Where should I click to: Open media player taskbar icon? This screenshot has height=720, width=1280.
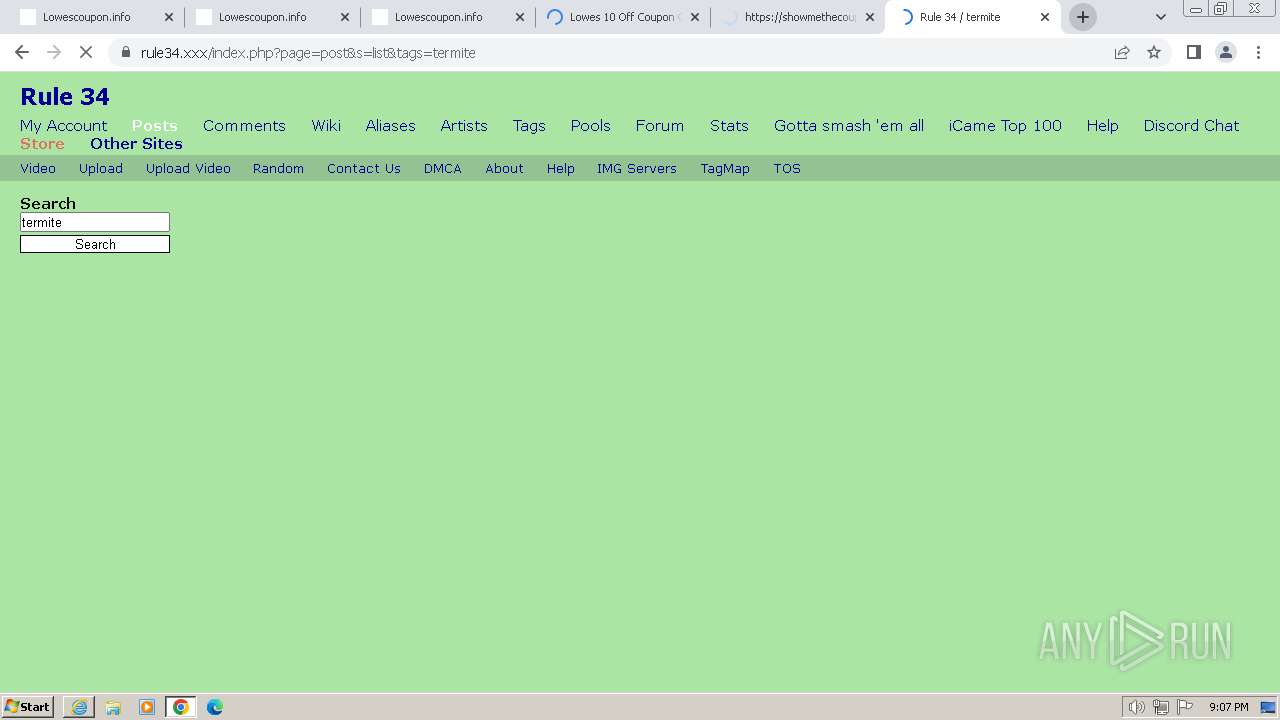pyautogui.click(x=147, y=707)
